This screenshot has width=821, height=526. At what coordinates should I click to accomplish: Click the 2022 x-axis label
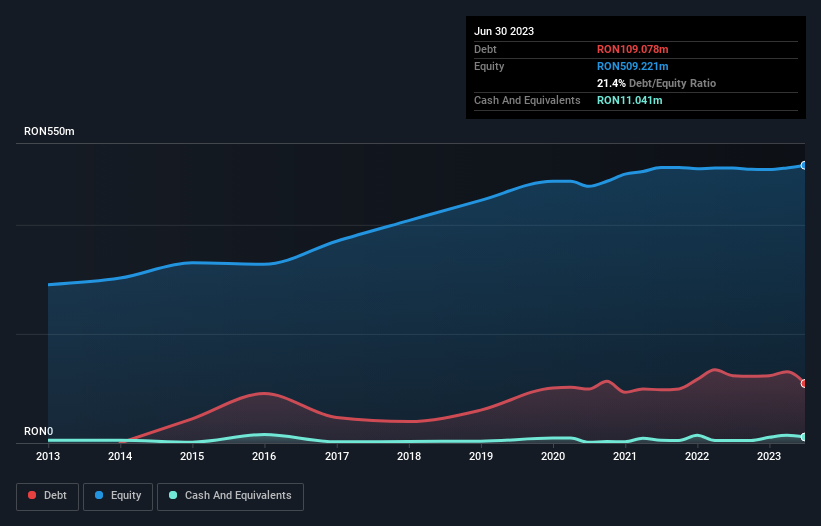(x=697, y=456)
